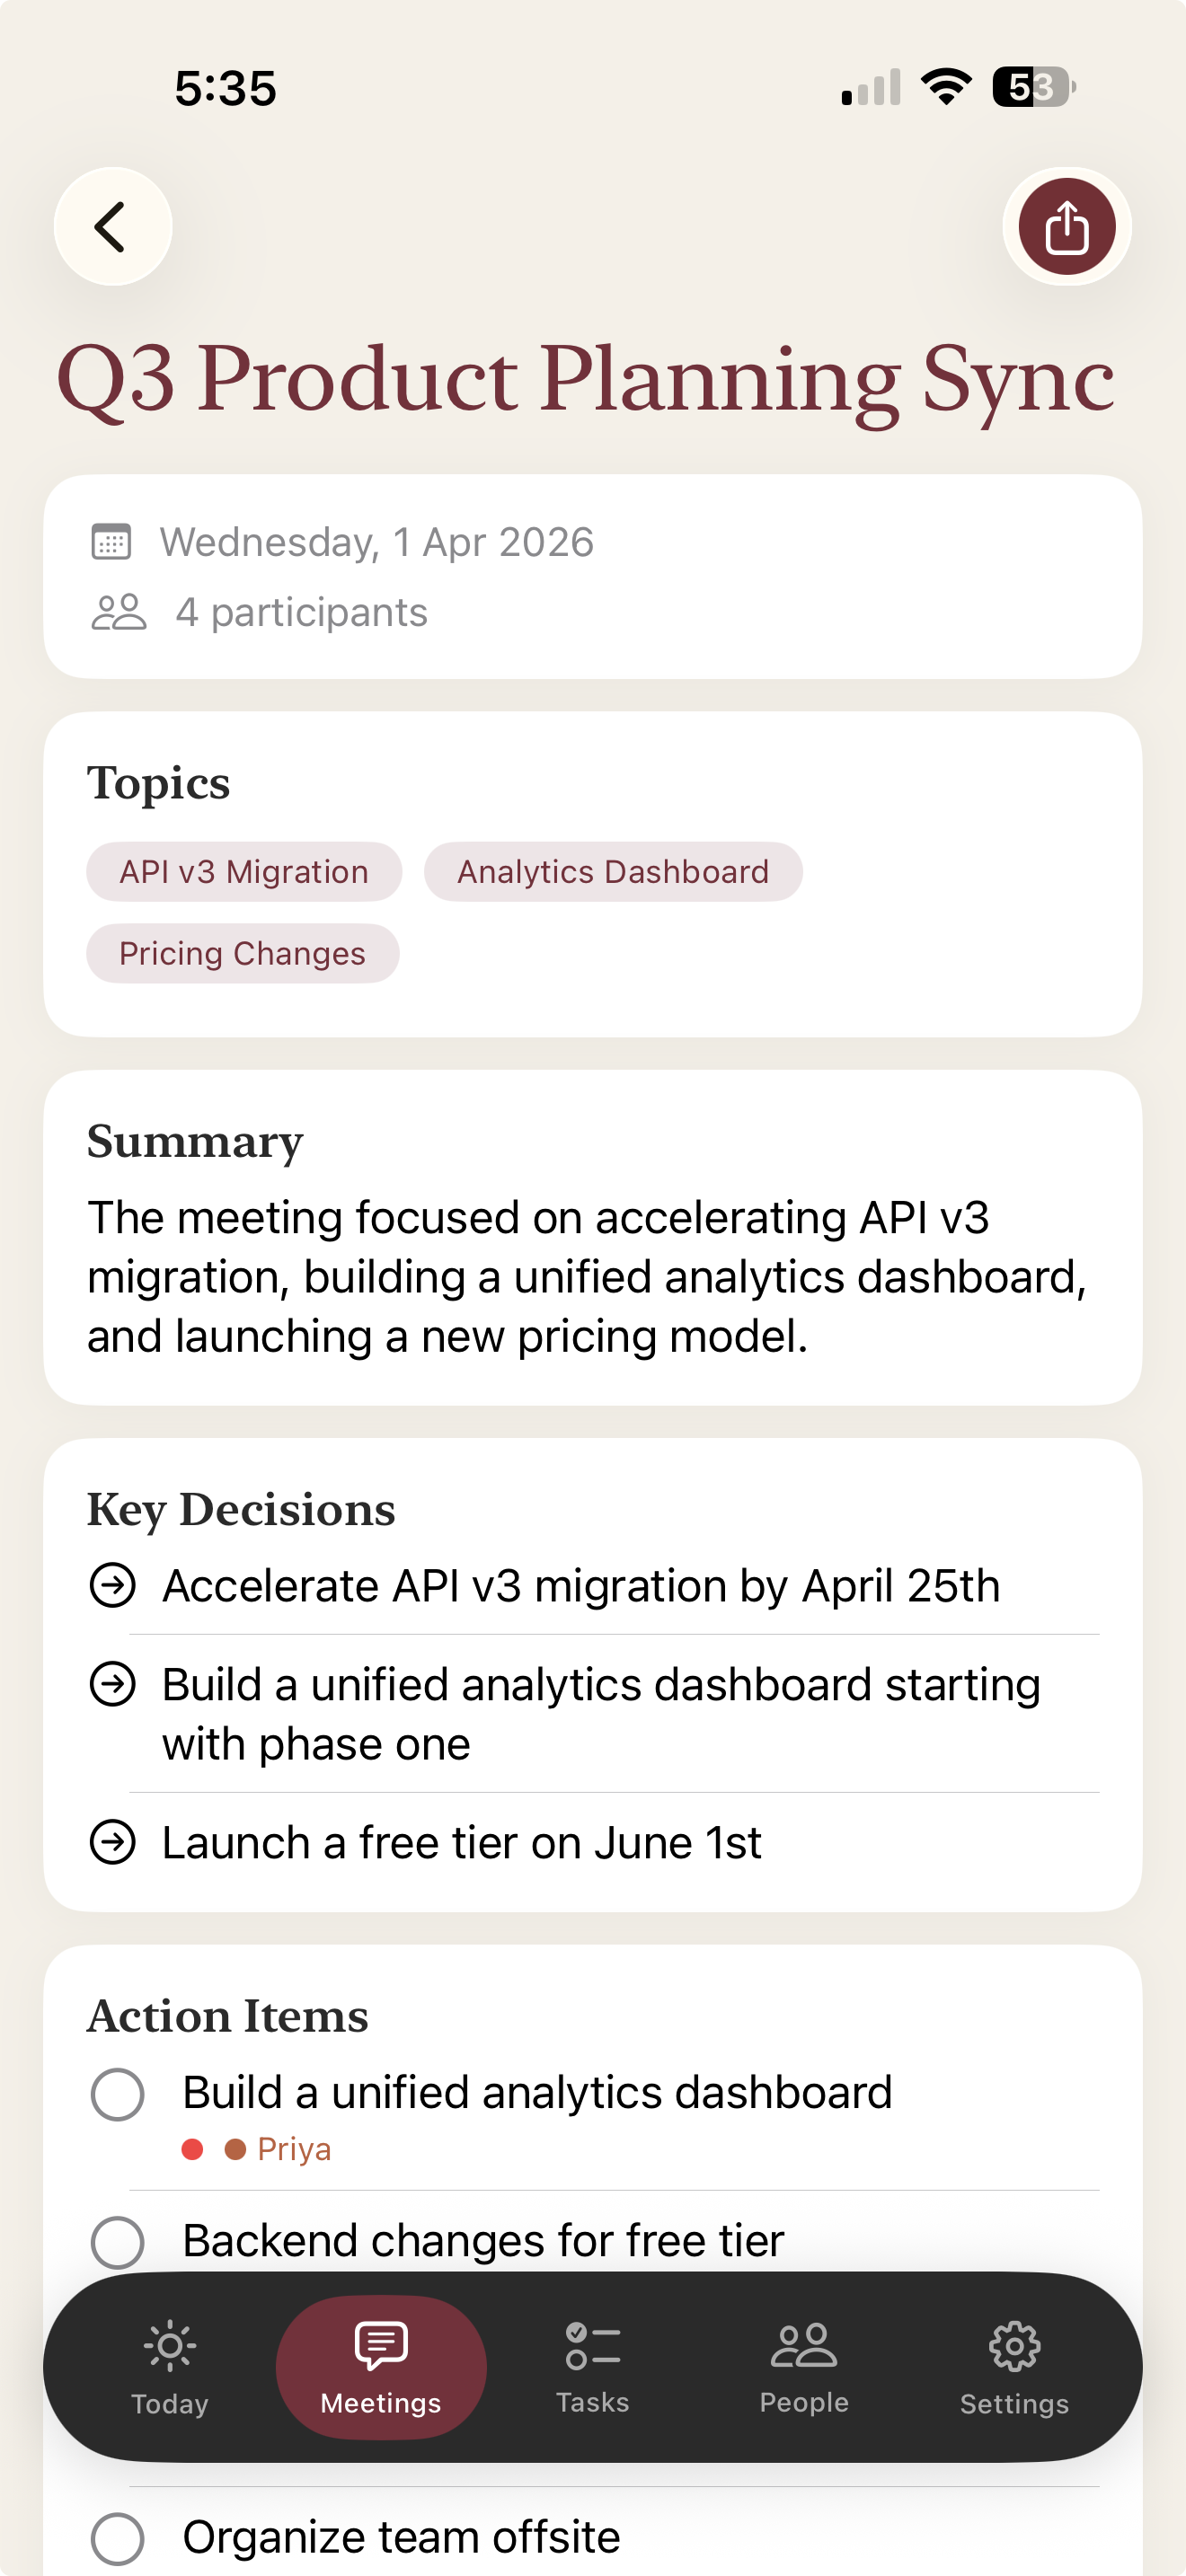Click the calendar icon beside the date
This screenshot has height=2576, width=1186.
tap(115, 541)
